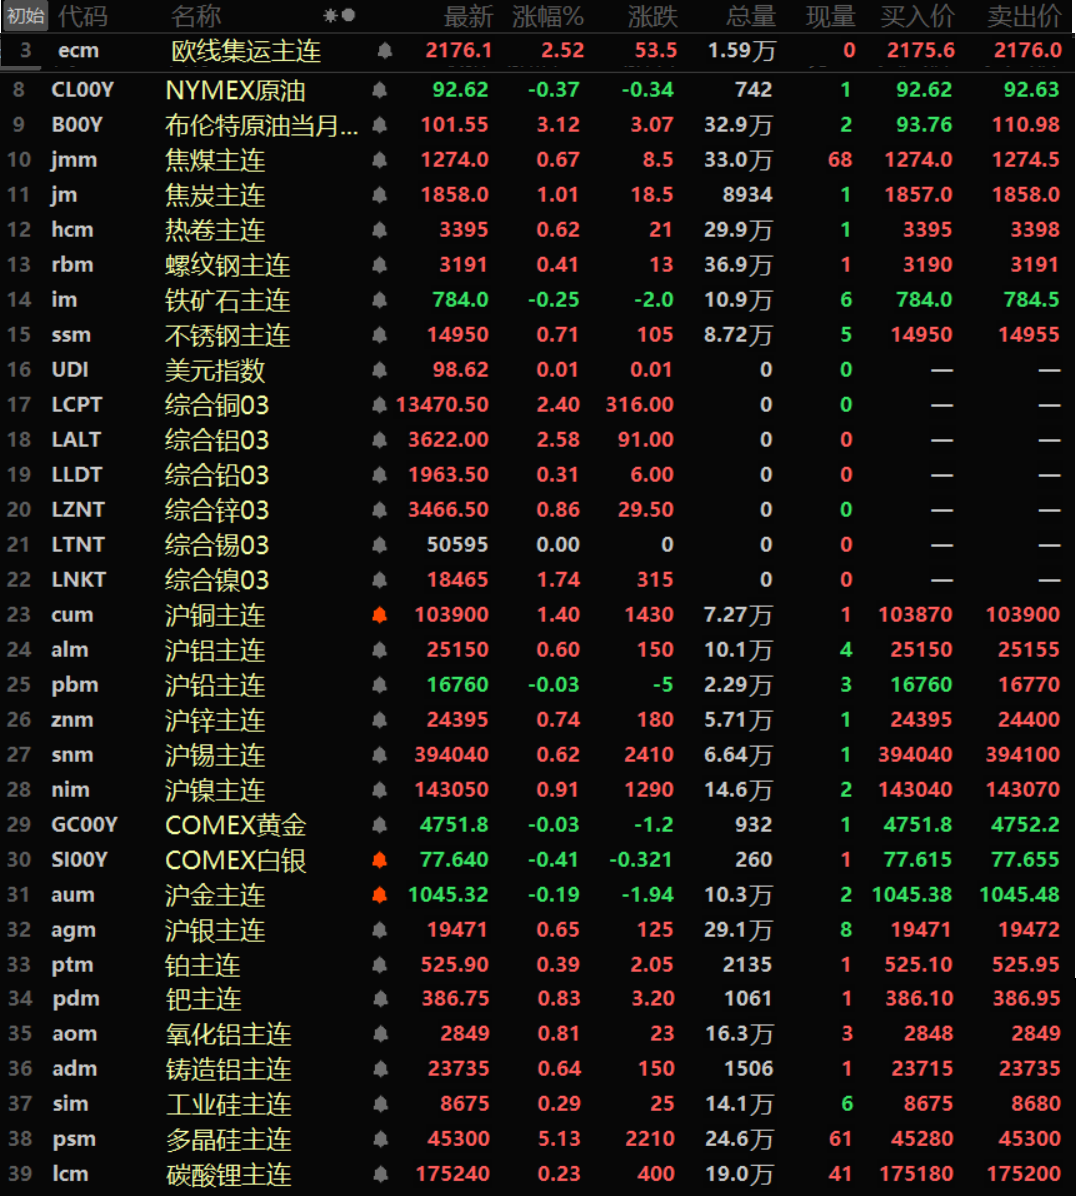Click the red alert bell for COMEX白银
Screen dimensions: 1077x1196
click(379, 860)
